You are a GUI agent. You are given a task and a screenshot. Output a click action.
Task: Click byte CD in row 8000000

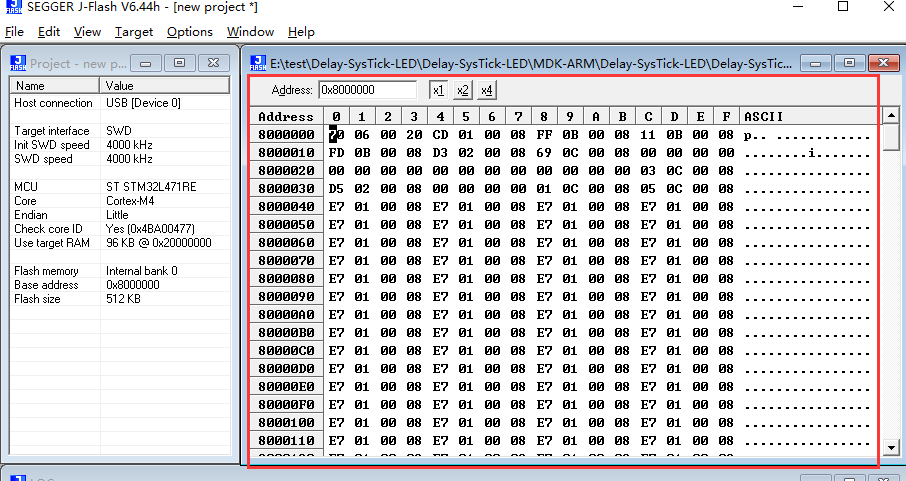pos(440,135)
